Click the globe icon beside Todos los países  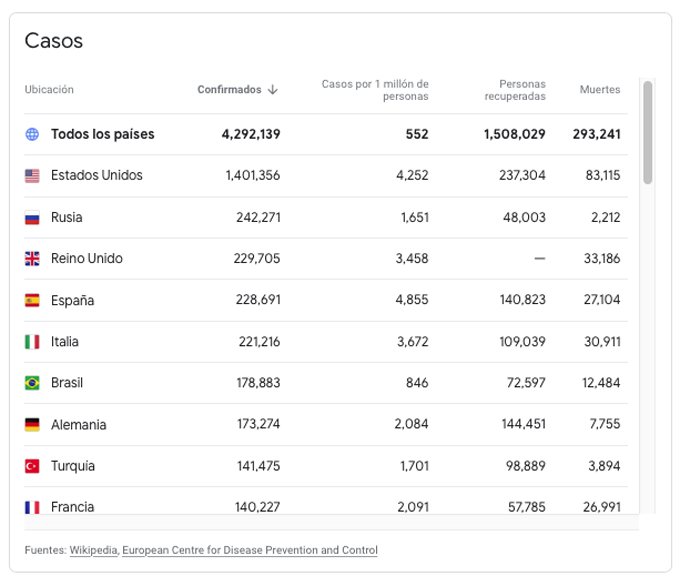tap(32, 134)
